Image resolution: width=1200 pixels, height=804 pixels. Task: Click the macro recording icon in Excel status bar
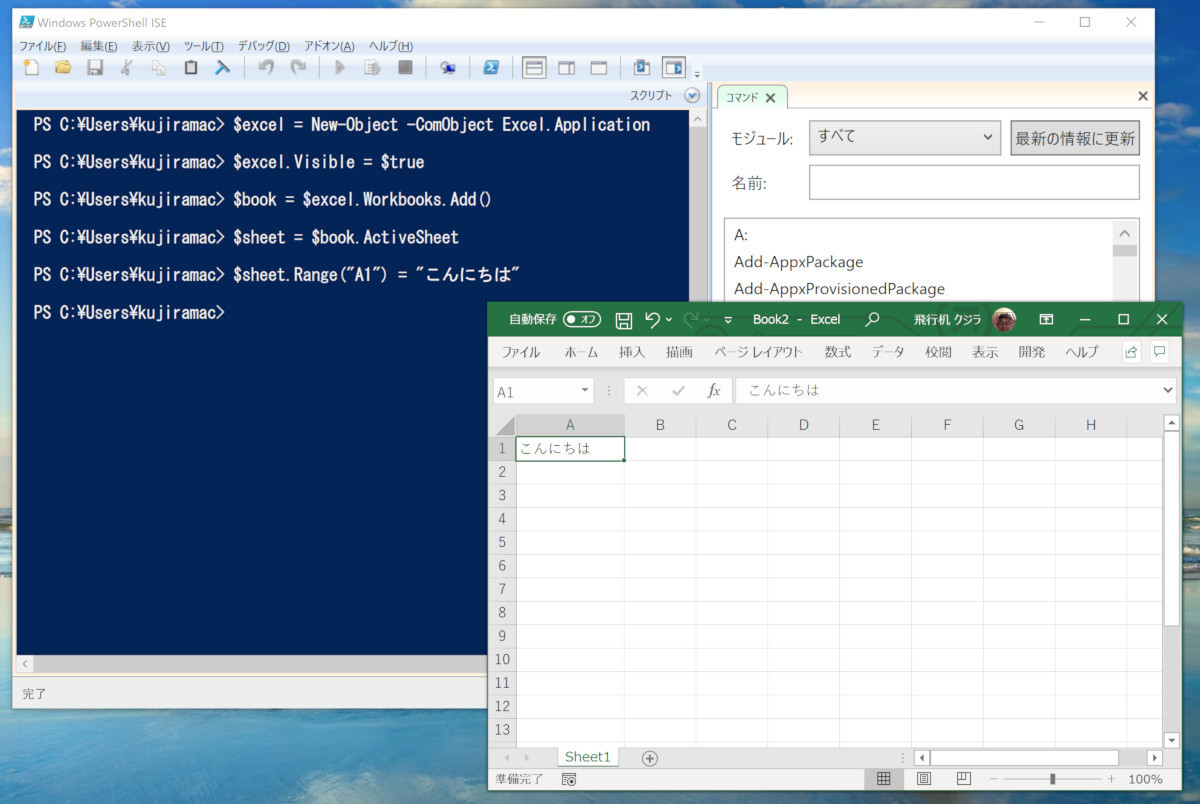click(x=569, y=779)
